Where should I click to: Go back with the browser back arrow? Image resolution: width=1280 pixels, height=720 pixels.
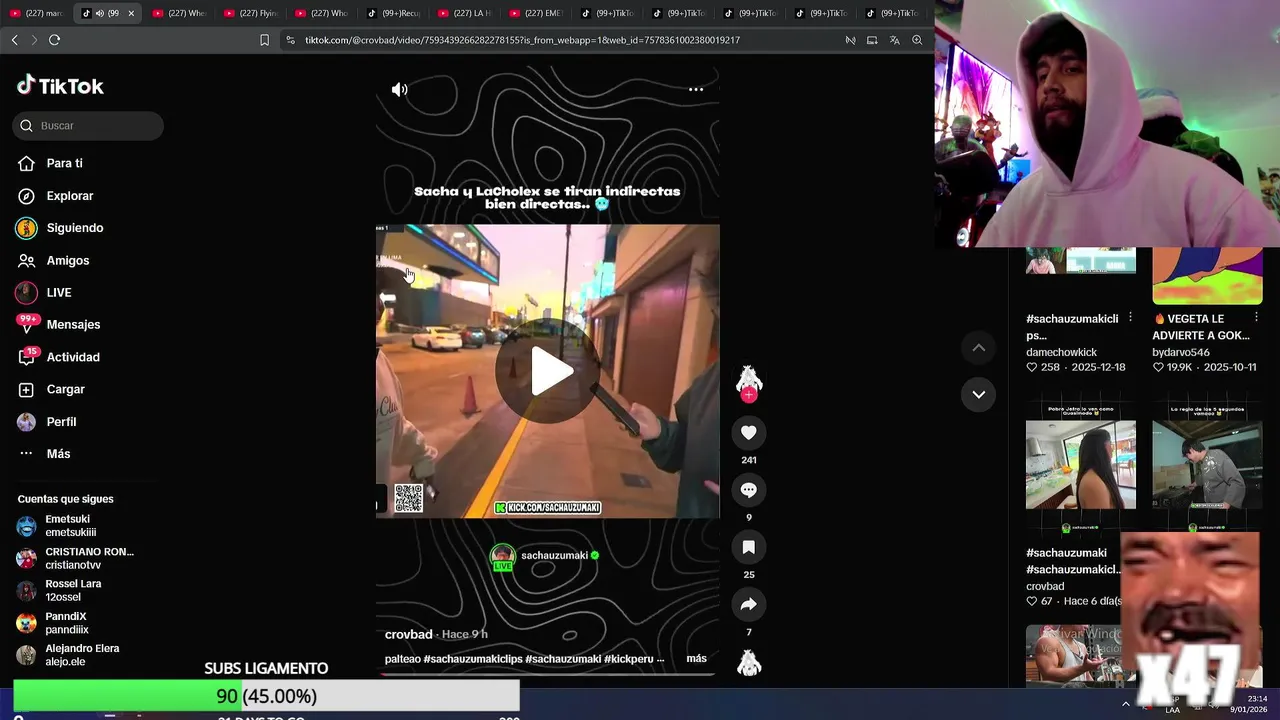14,40
